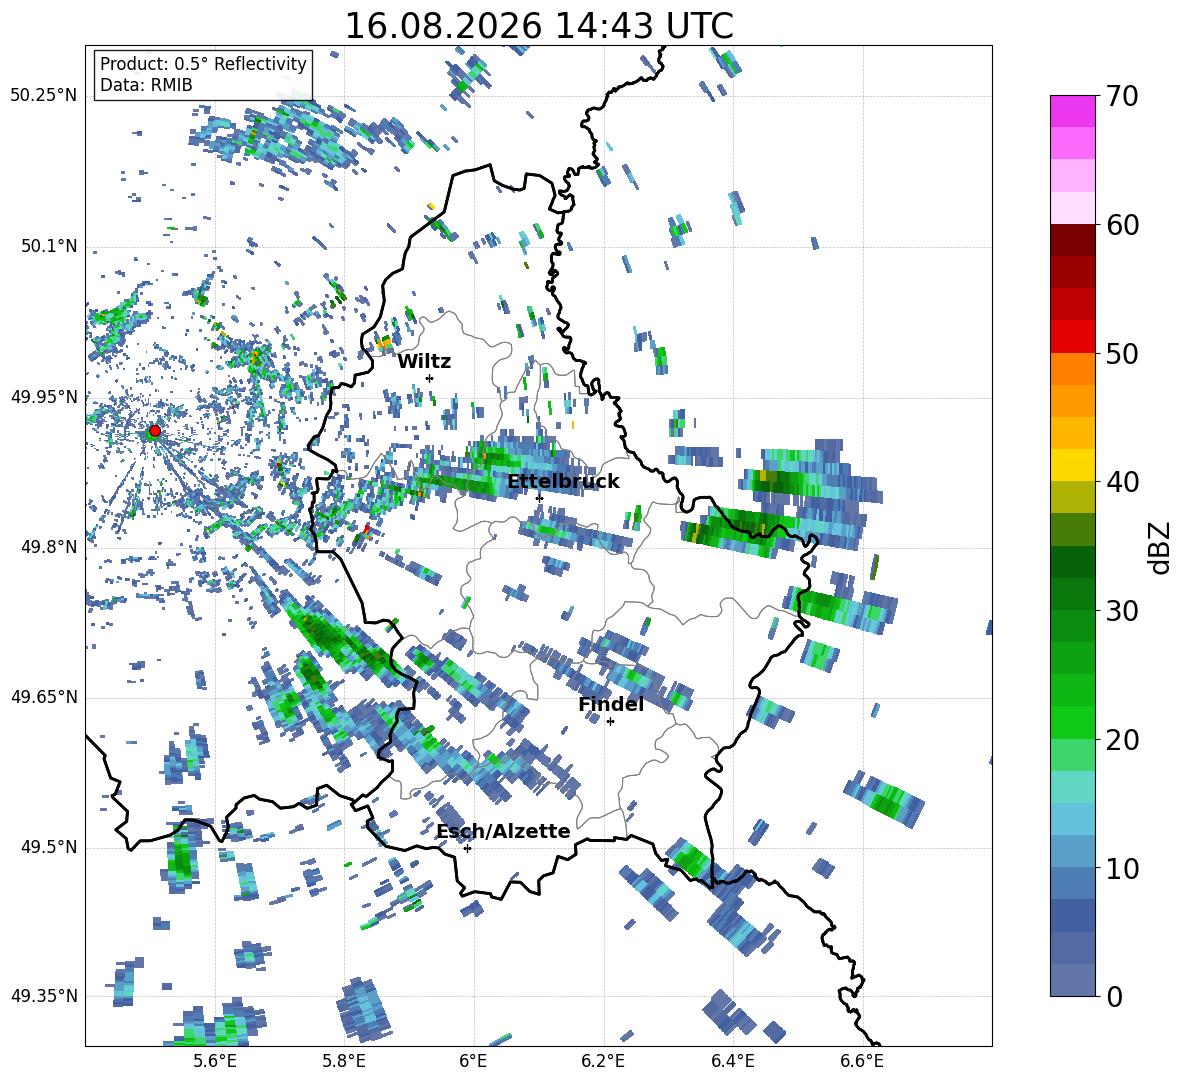
Task: Click the Findel city label
Action: click(x=611, y=704)
